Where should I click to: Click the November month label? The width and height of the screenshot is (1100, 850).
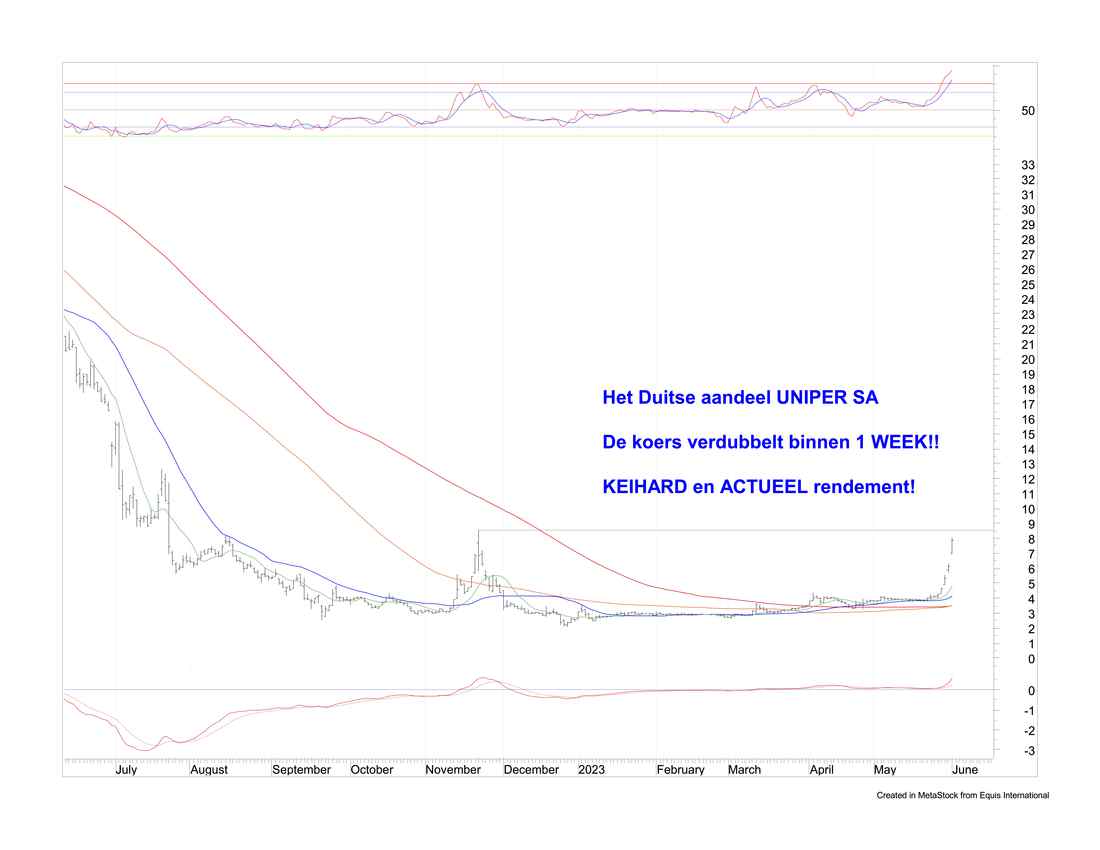click(453, 769)
